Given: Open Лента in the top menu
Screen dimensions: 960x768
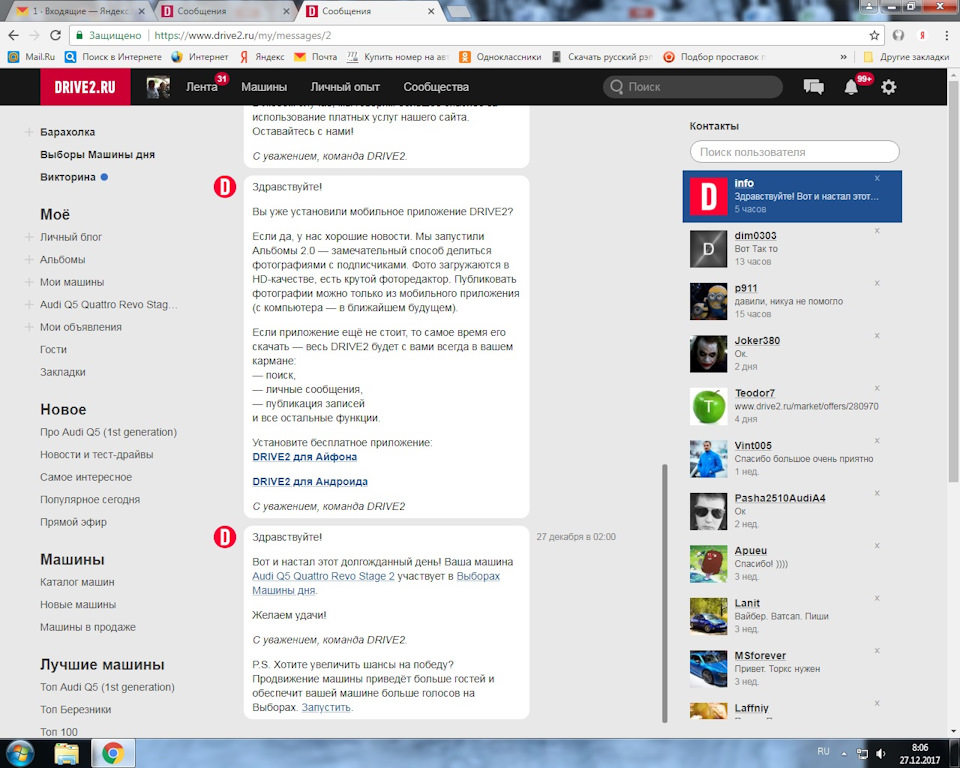Looking at the screenshot, I should click(x=201, y=87).
